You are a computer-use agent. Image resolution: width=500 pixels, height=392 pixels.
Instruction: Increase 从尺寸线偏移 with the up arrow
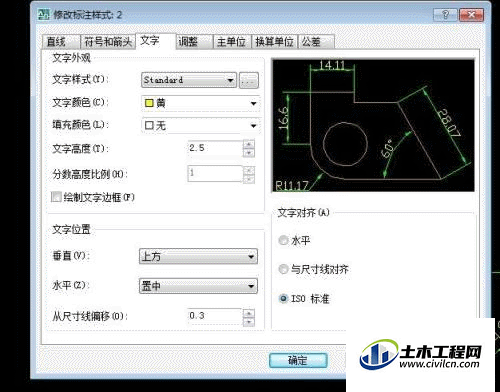pyautogui.click(x=249, y=313)
